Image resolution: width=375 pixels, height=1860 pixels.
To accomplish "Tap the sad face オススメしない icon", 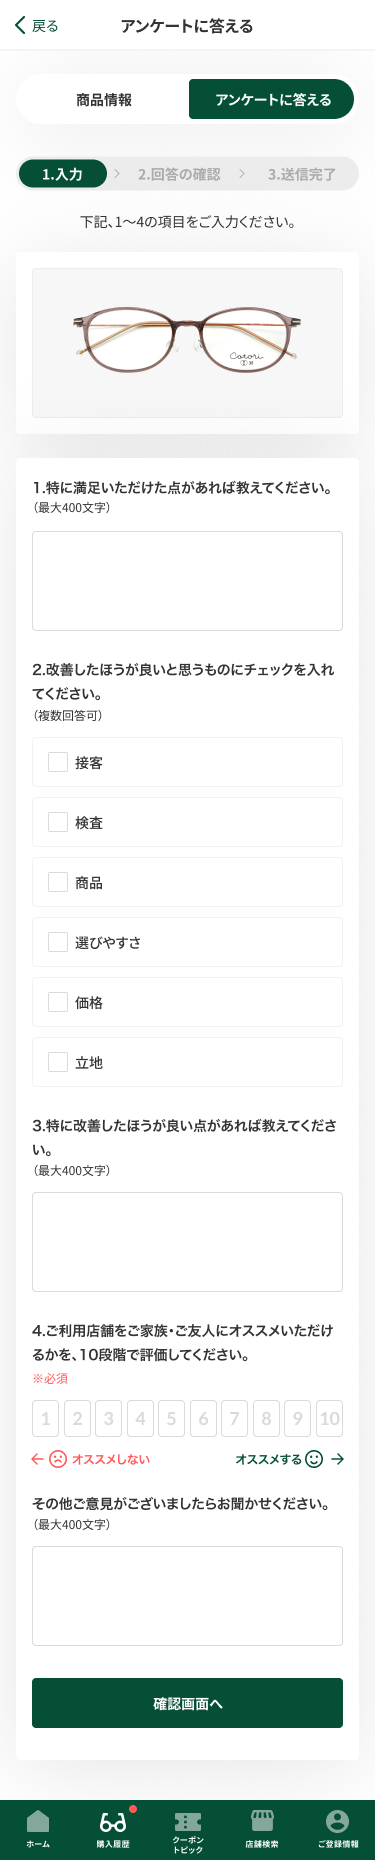I will [x=59, y=1459].
